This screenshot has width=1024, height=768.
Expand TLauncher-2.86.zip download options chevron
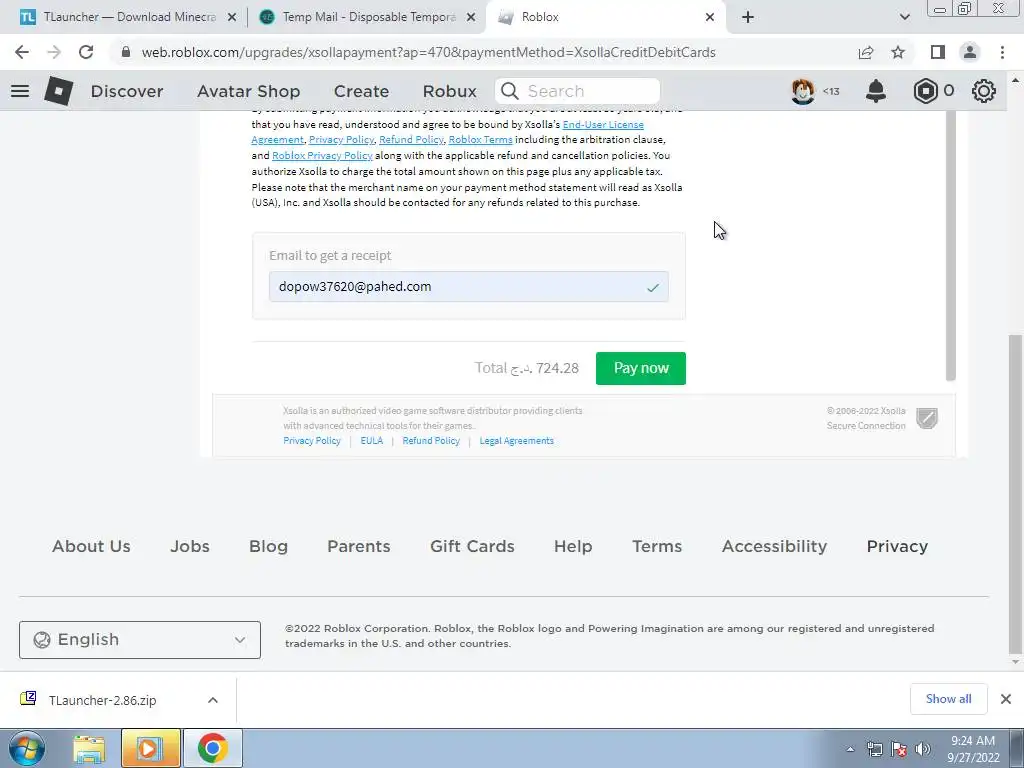click(x=213, y=700)
